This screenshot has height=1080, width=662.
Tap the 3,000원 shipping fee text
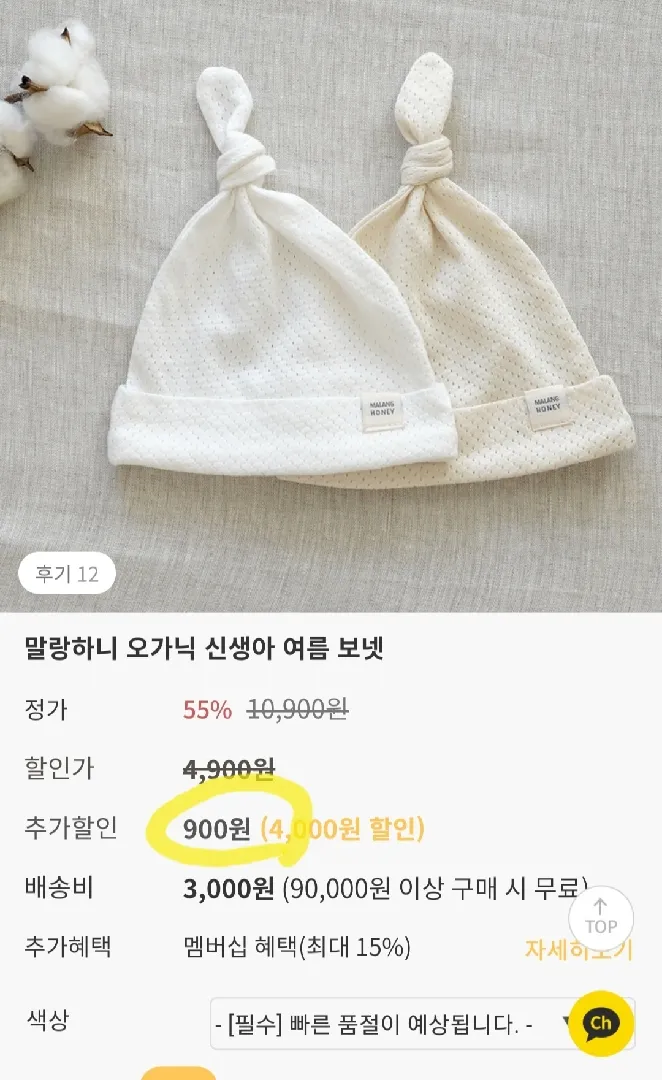point(229,889)
